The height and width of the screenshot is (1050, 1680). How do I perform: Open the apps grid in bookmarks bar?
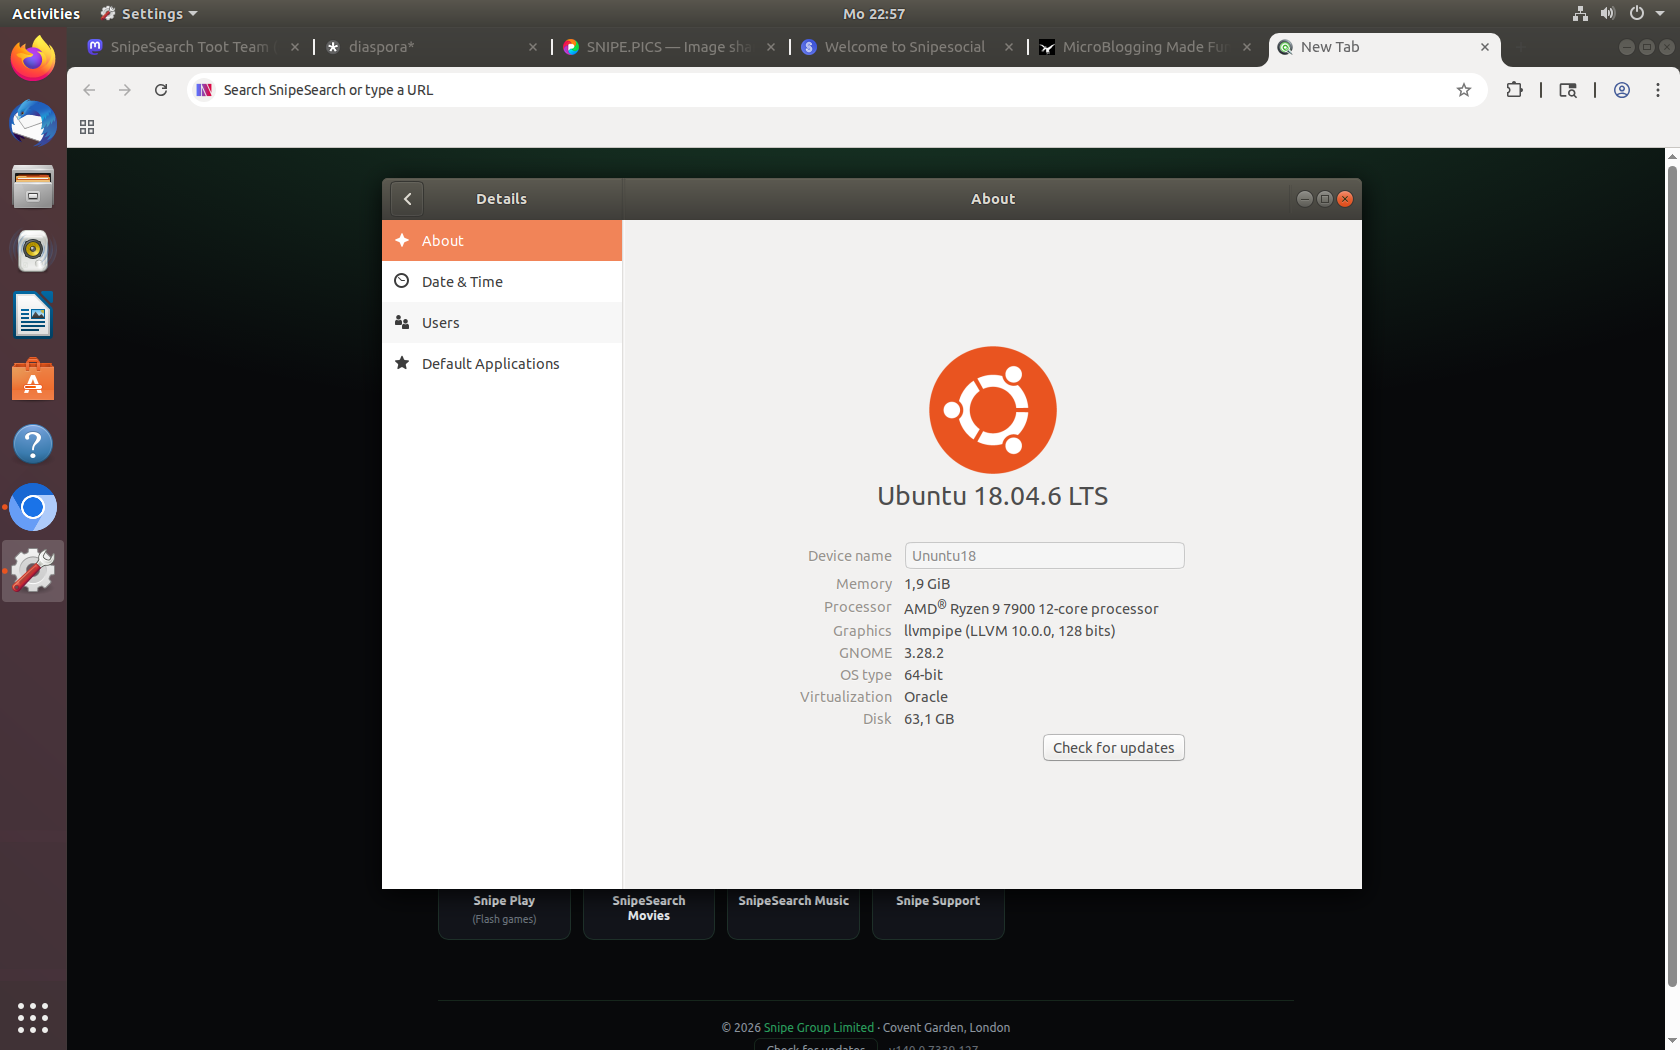click(x=87, y=127)
